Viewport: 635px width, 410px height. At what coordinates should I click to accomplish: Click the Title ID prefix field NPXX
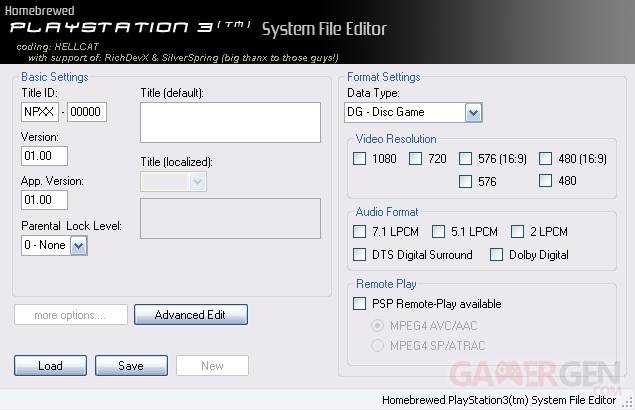[40, 112]
